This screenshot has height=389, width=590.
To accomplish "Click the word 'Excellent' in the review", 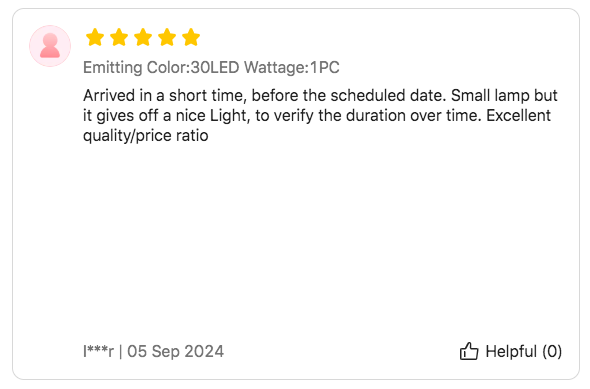I will click(x=519, y=115).
